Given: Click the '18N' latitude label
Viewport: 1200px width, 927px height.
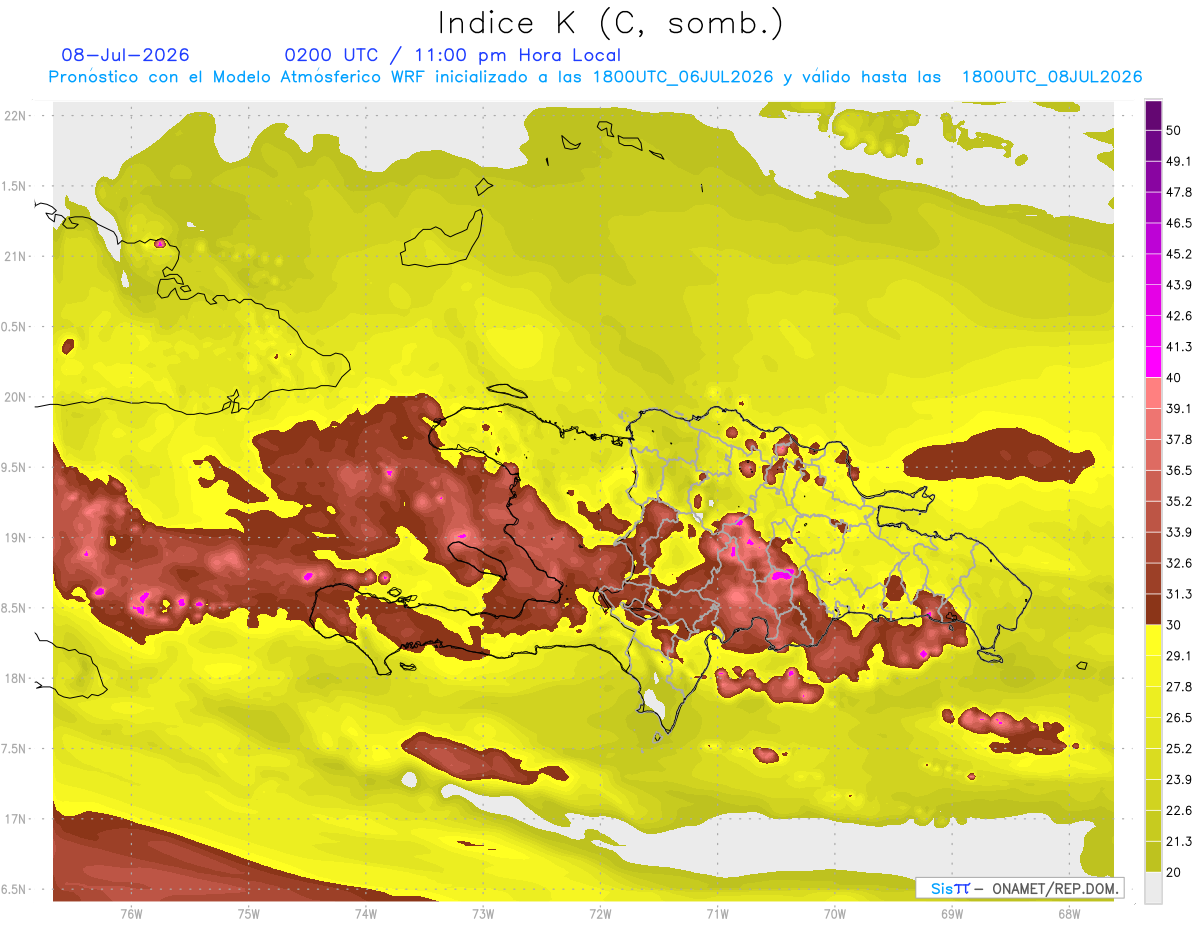Looking at the screenshot, I should (17, 678).
